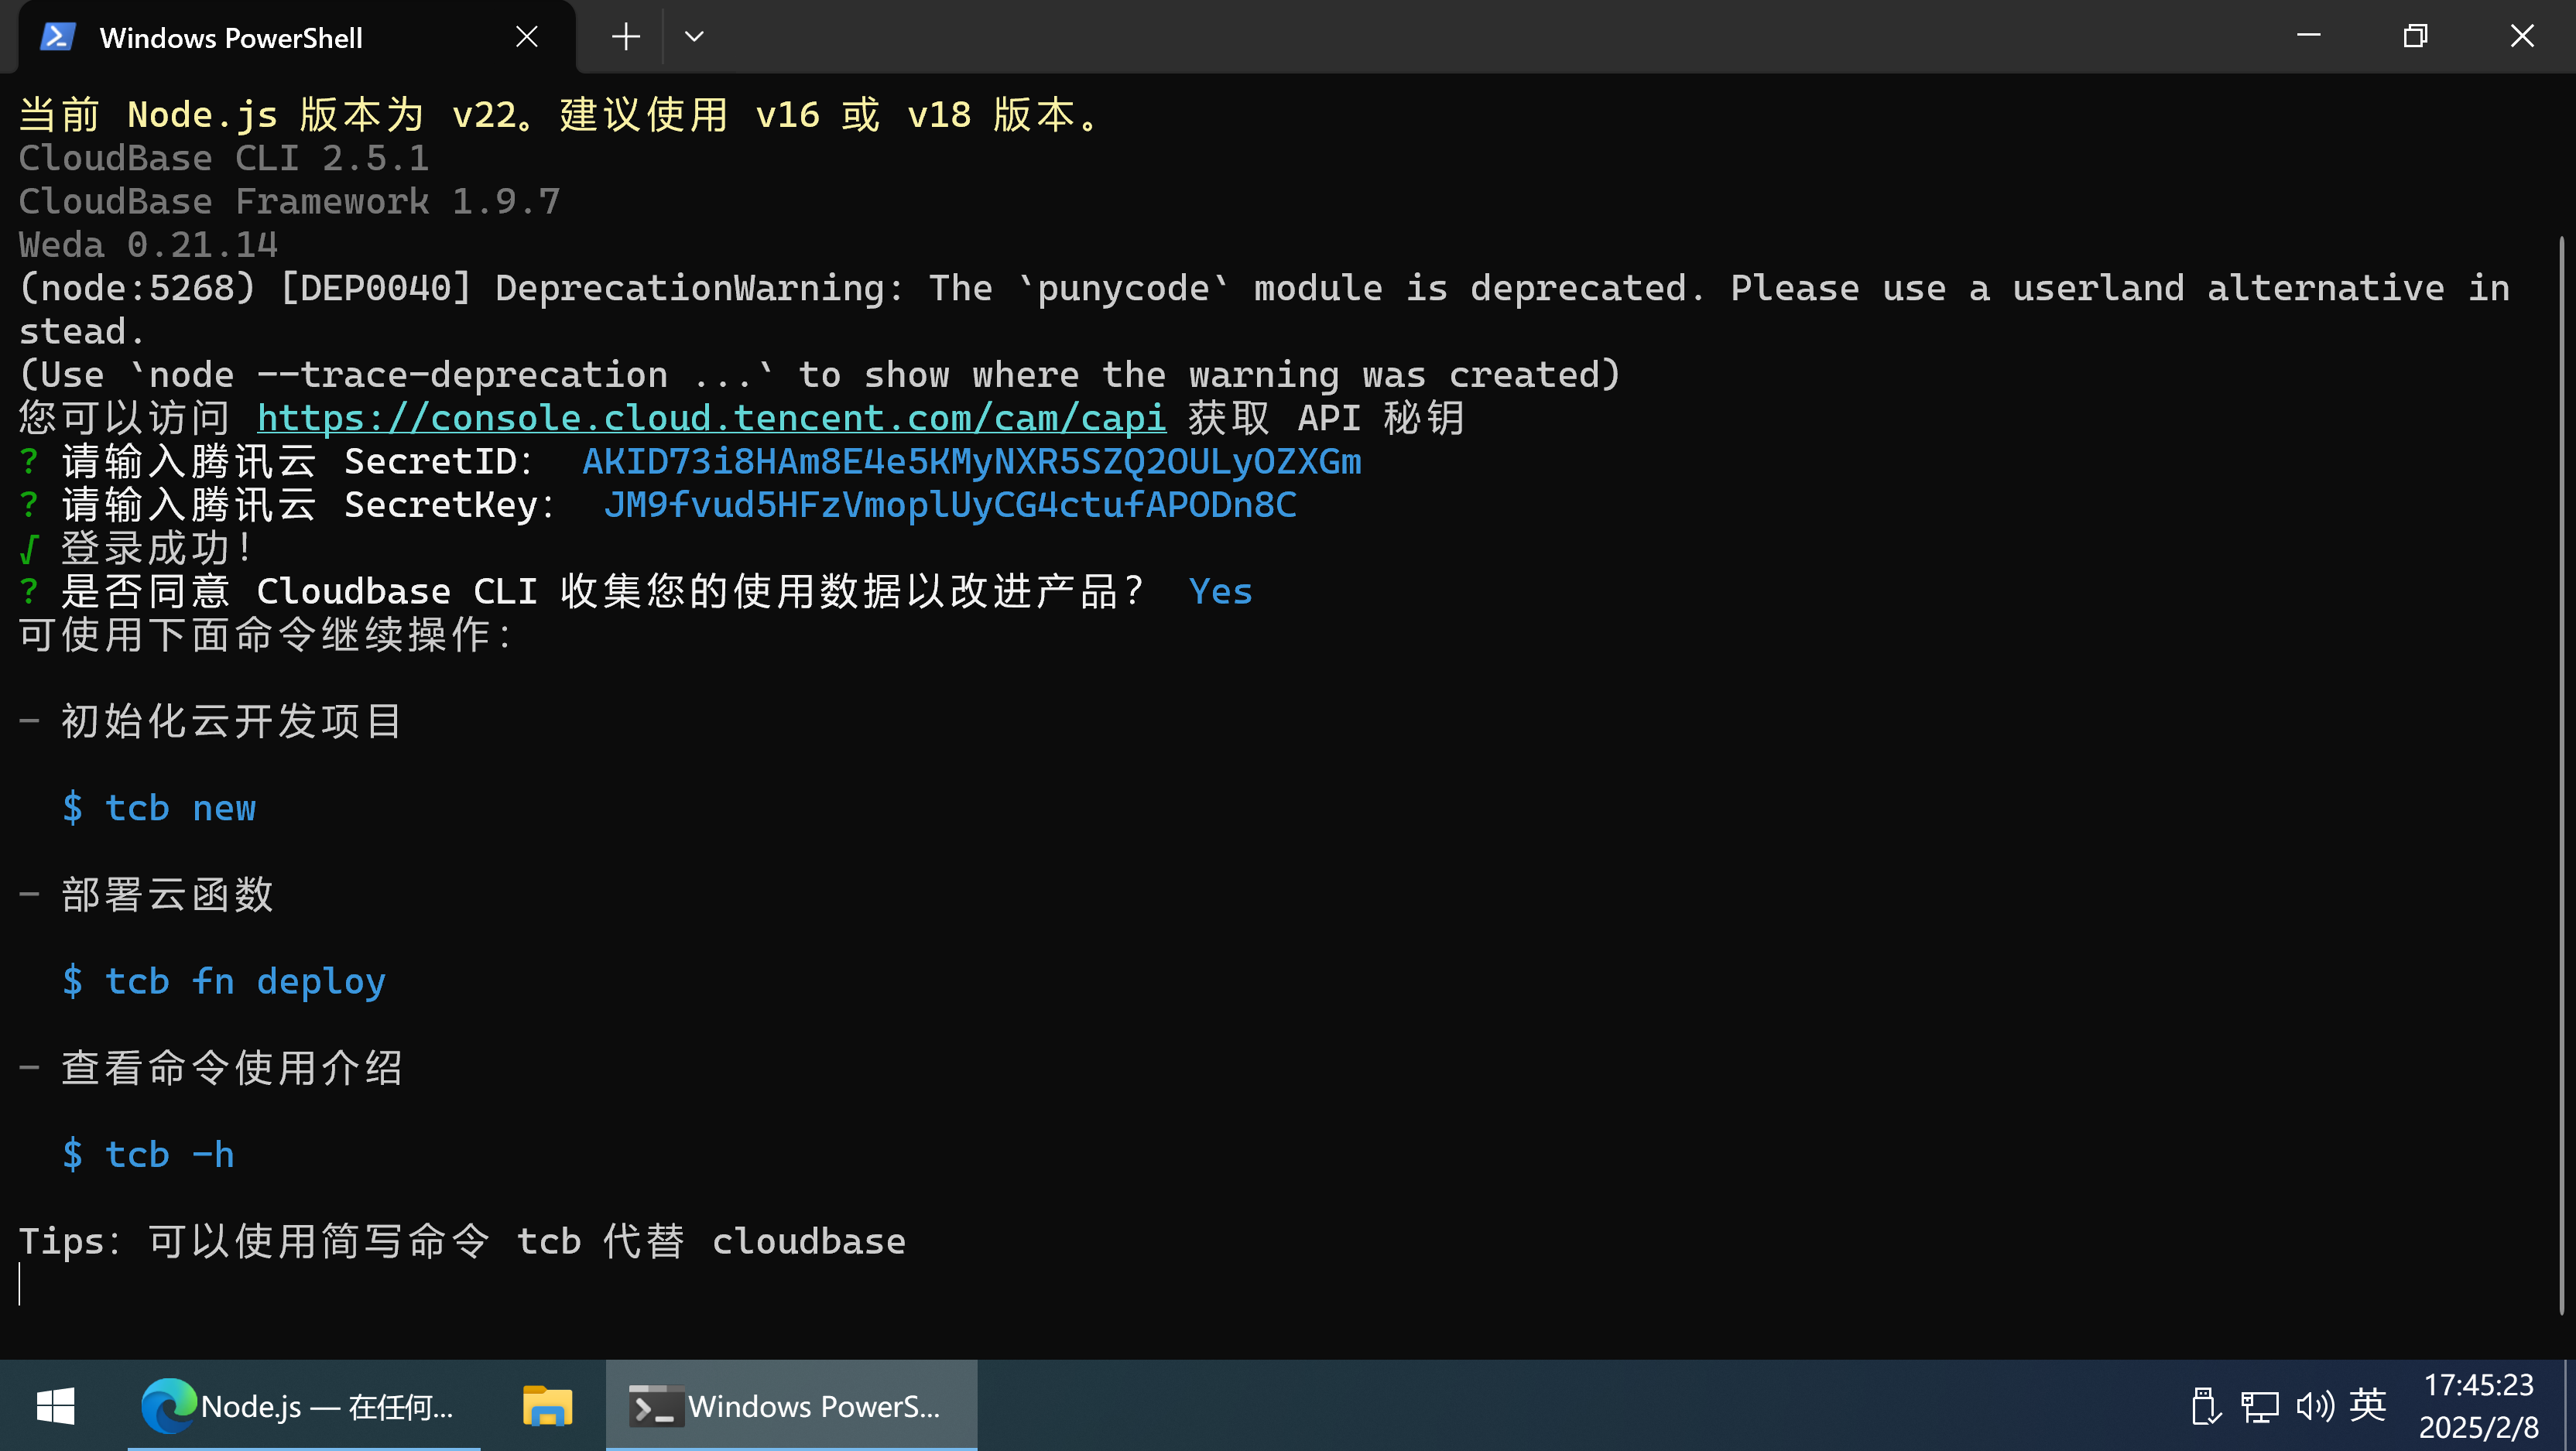Click the '初始化云开发项目' heading
Viewport: 2576px width, 1451px height.
232,721
